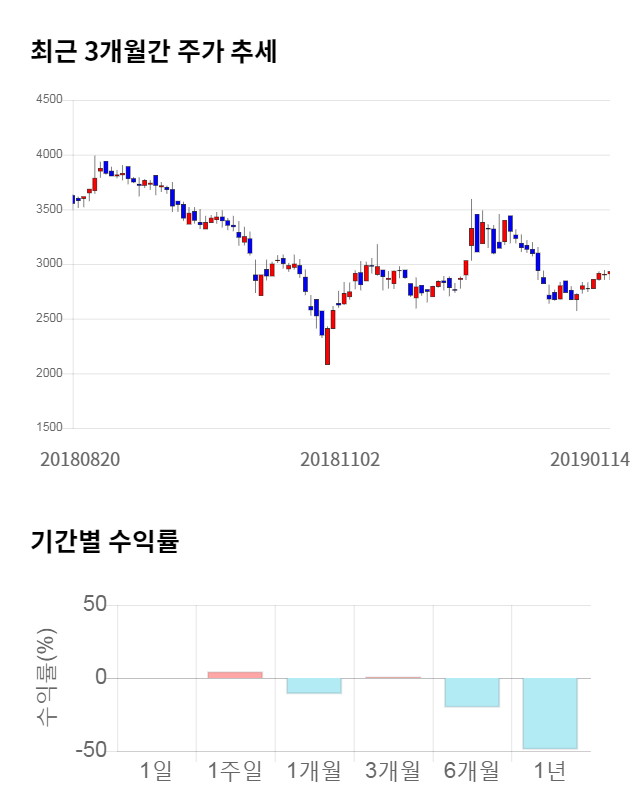Click the 20180820 start date label
Image resolution: width=640 pixels, height=810 pixels.
80,460
